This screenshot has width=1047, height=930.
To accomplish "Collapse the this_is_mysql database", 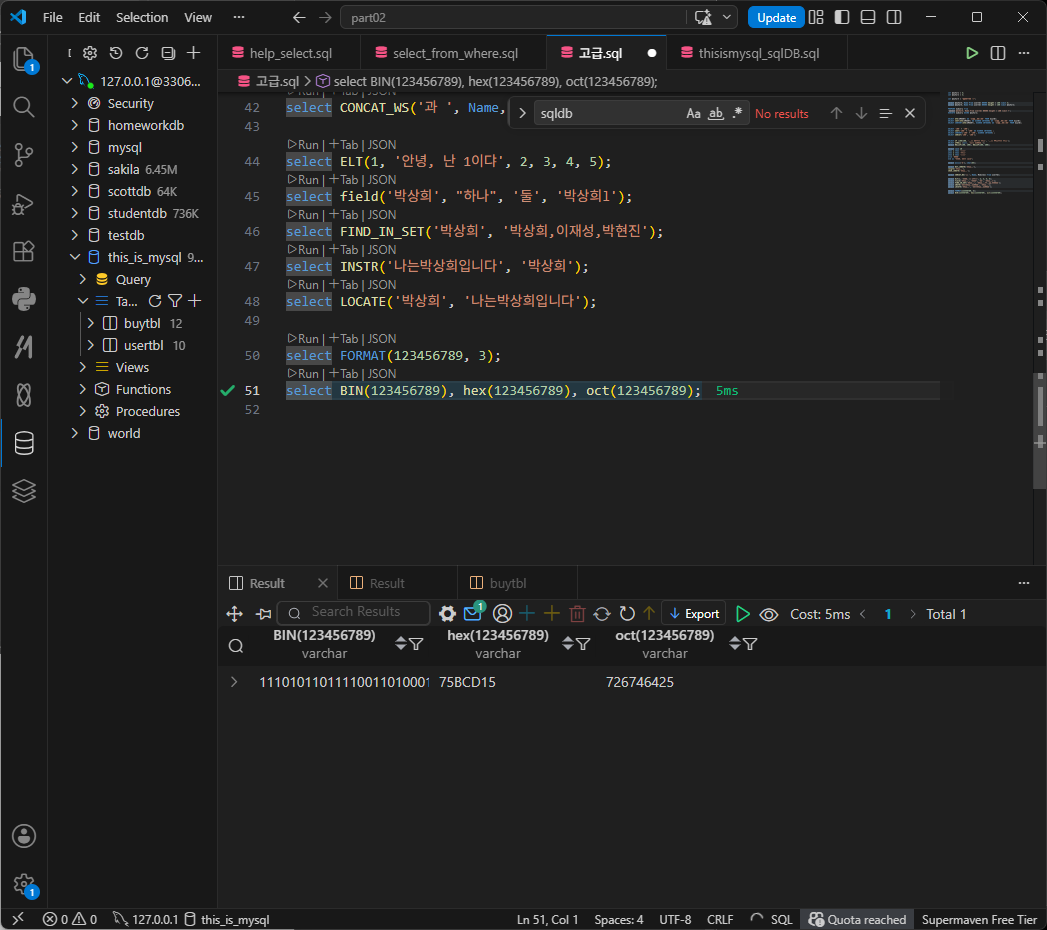I will 75,257.
